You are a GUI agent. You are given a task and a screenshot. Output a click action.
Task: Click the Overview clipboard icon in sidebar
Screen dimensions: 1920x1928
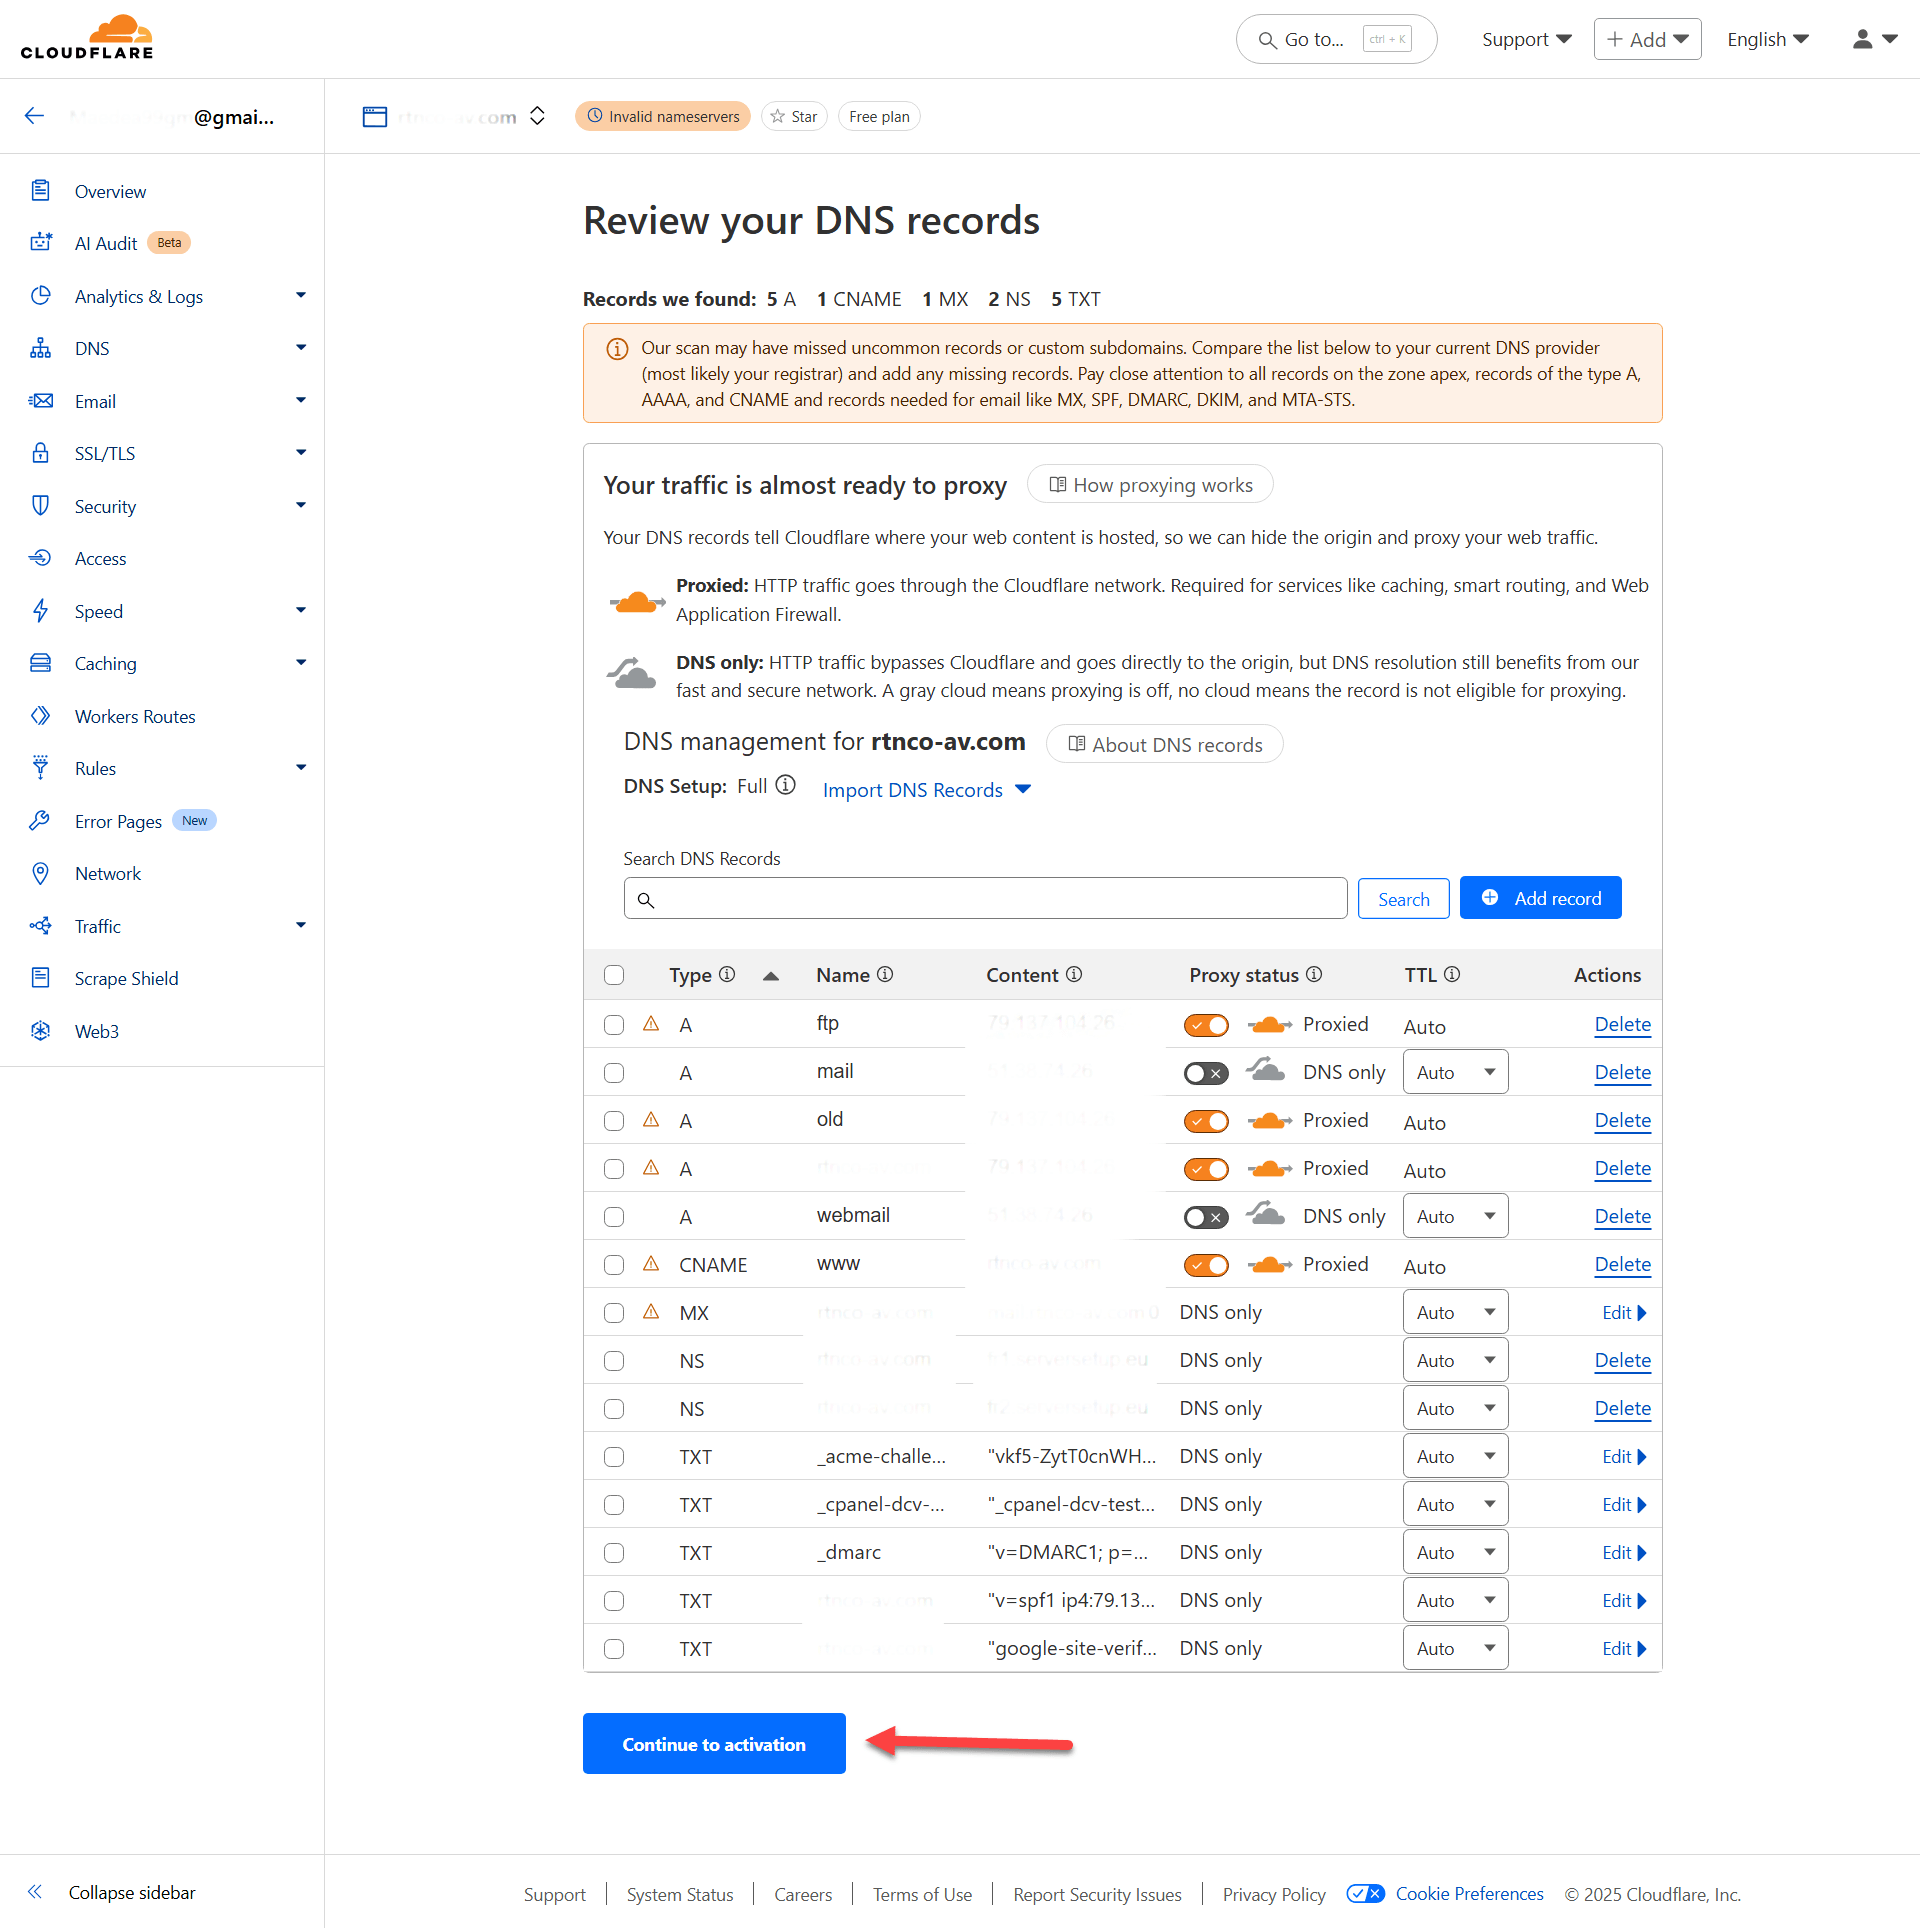[40, 190]
